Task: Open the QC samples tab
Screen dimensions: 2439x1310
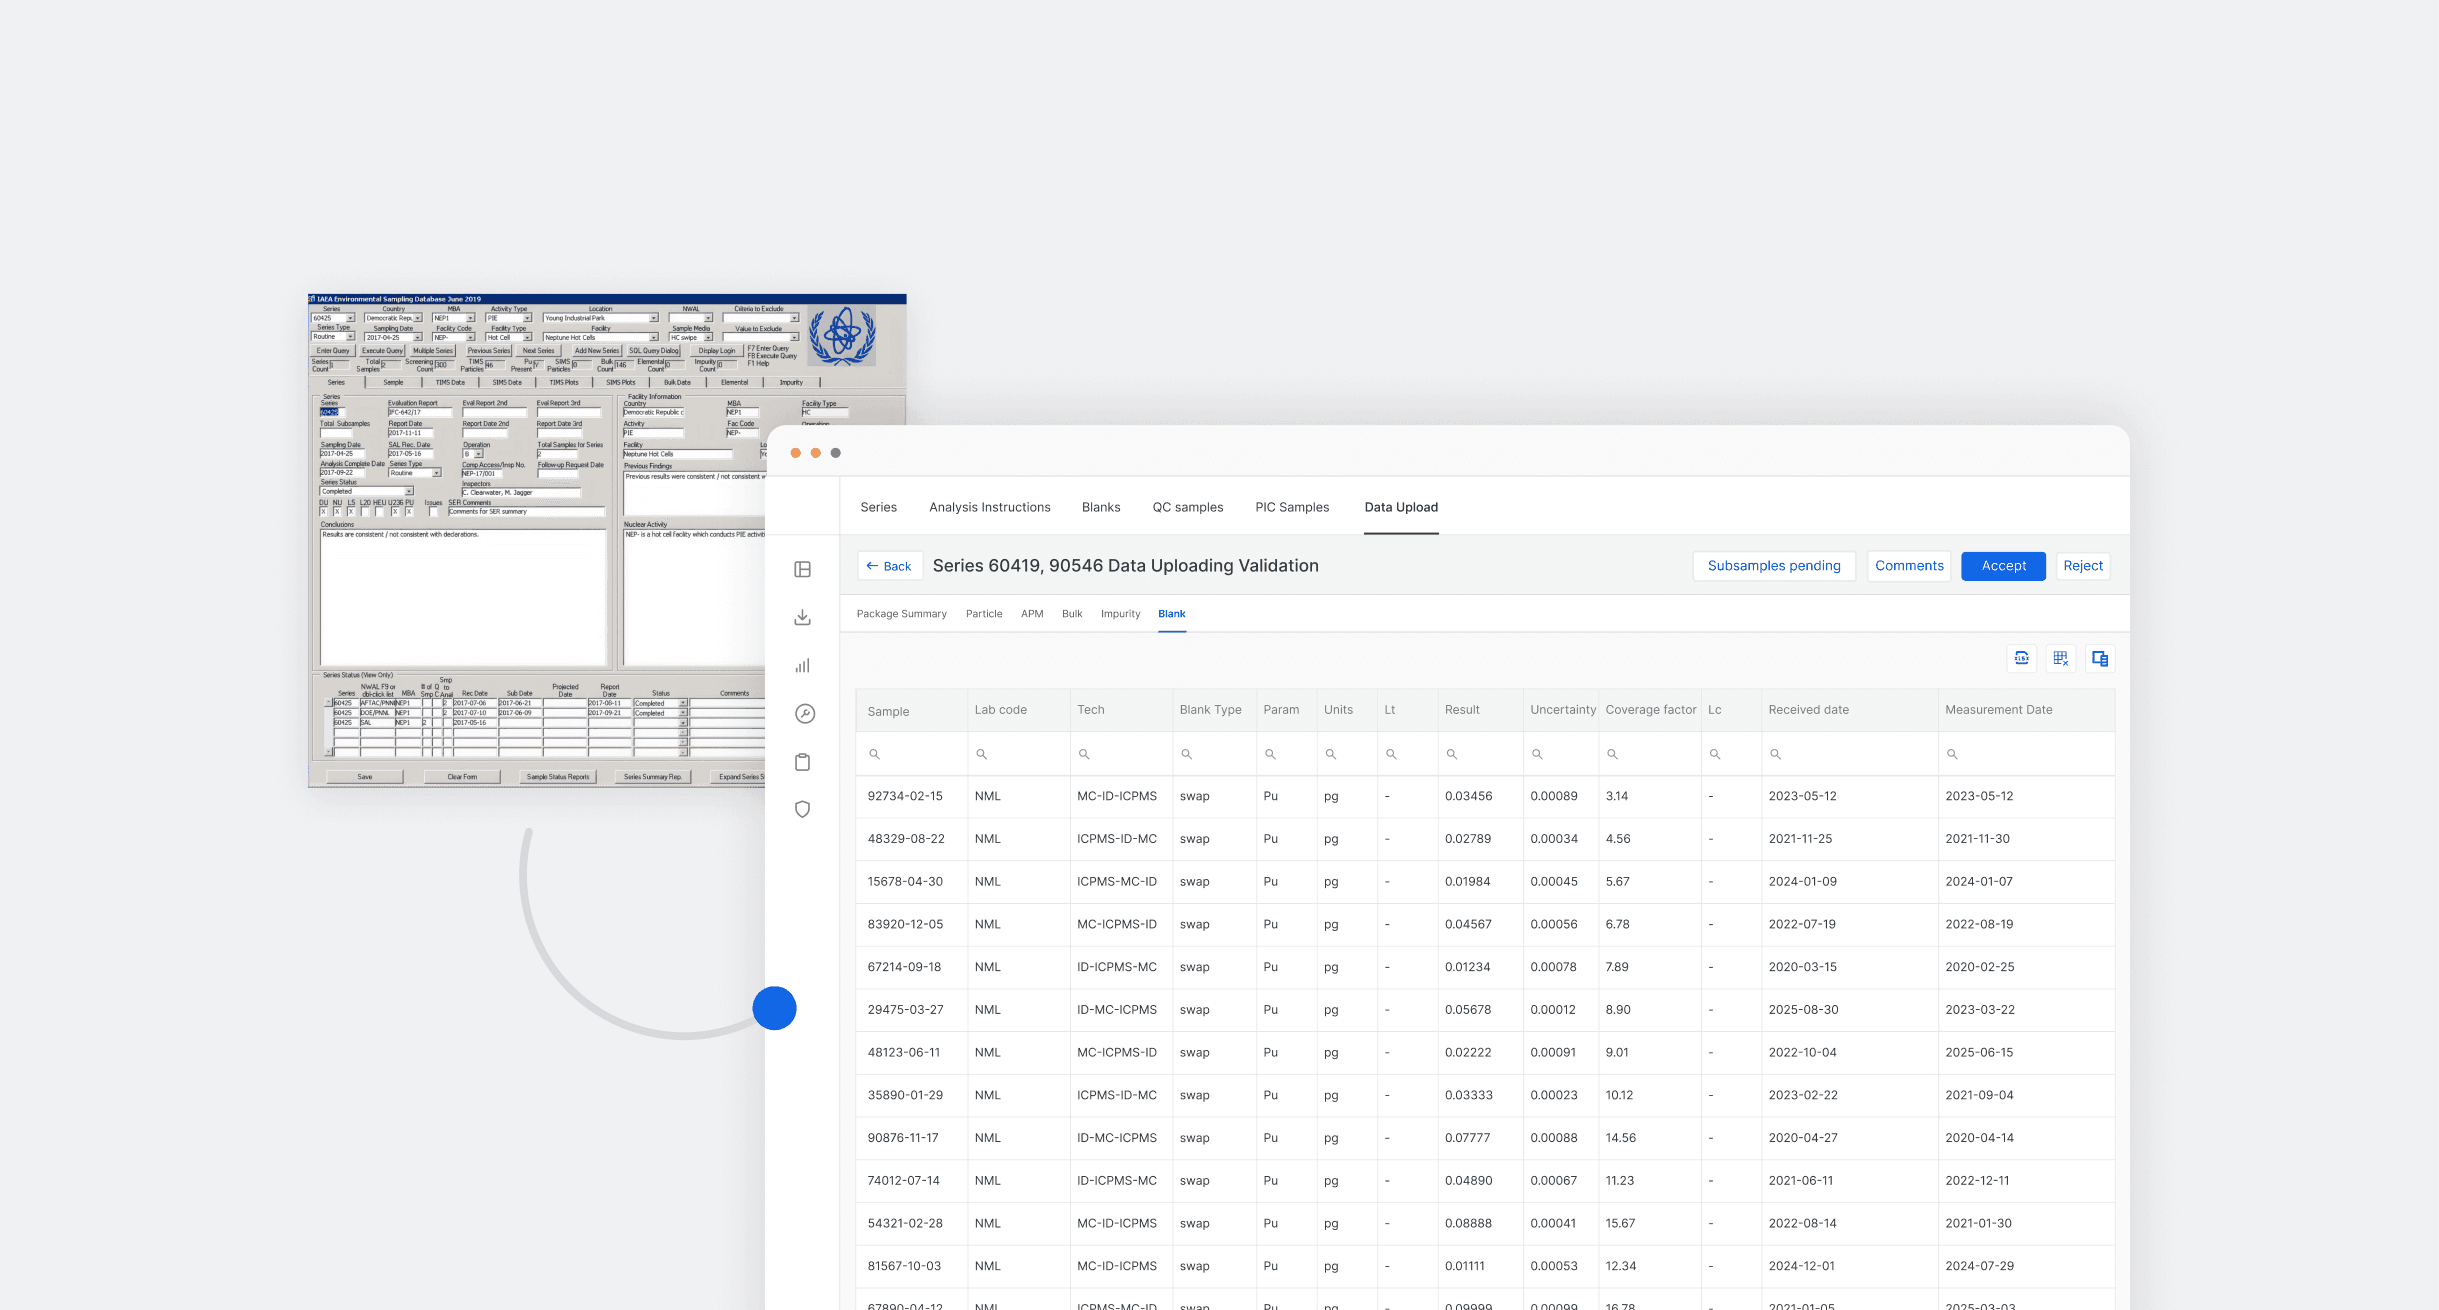Action: click(x=1187, y=507)
